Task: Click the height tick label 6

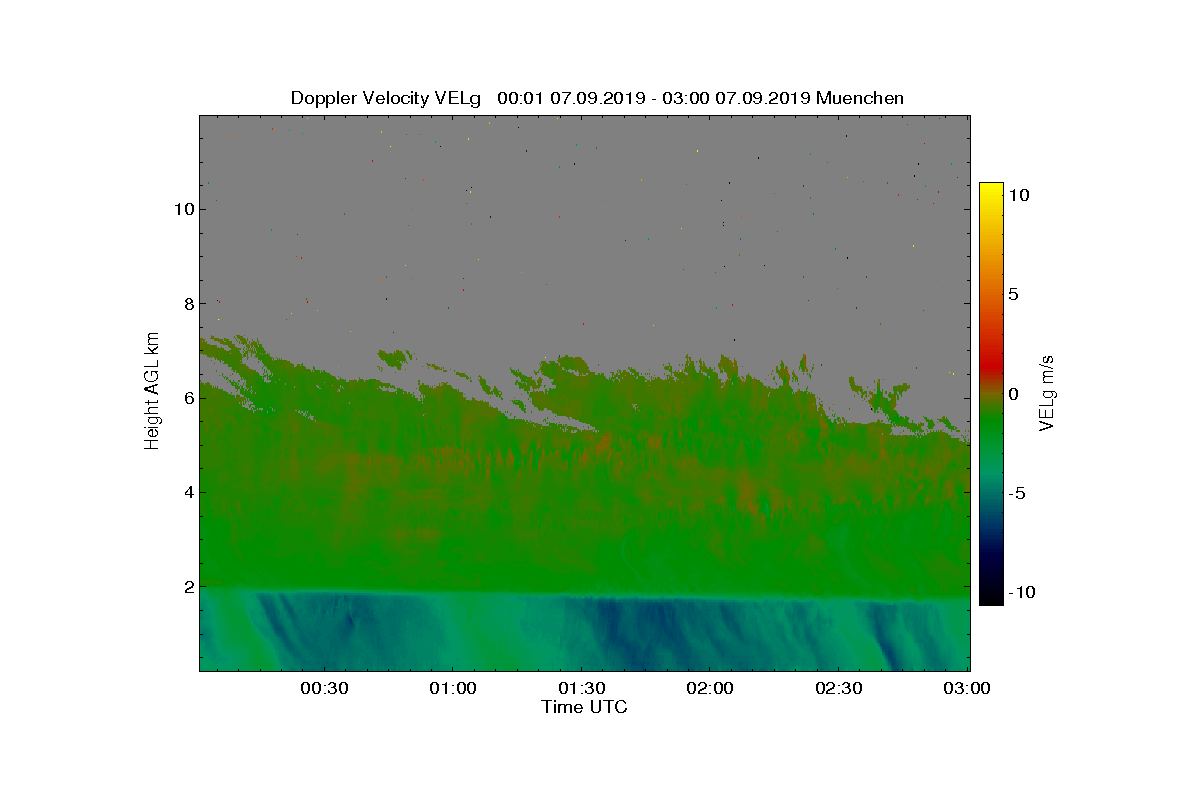Action: point(187,398)
